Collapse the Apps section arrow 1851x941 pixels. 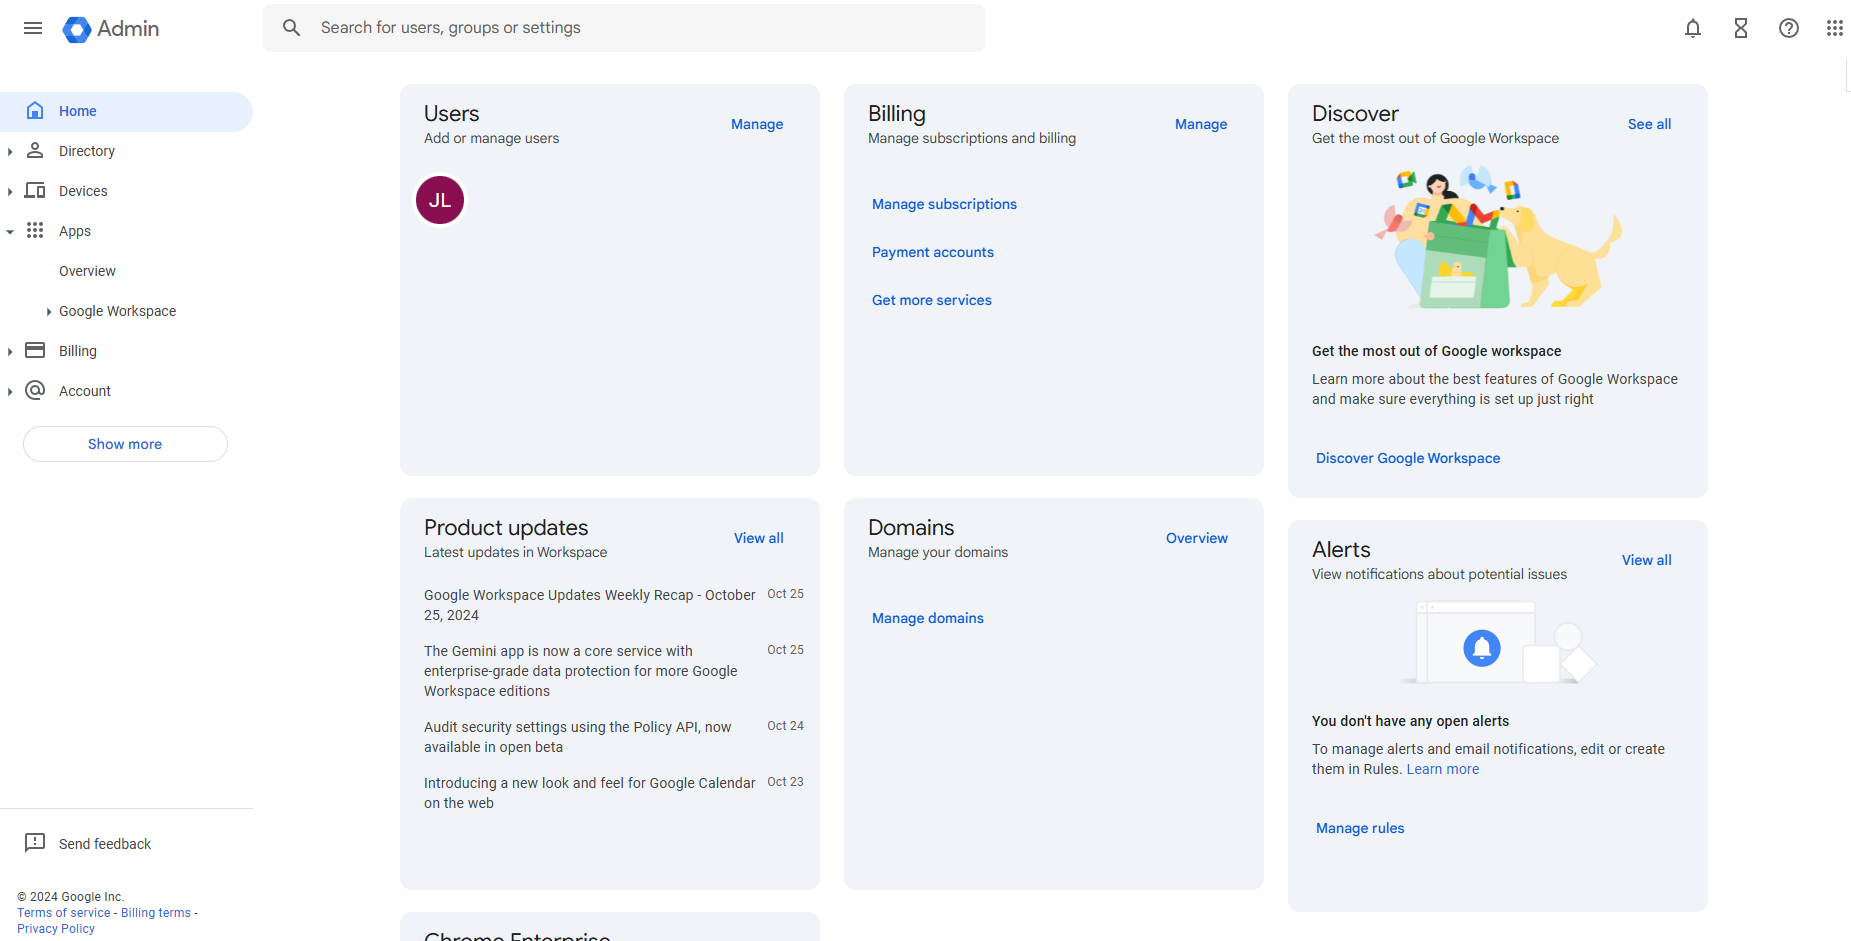point(10,231)
